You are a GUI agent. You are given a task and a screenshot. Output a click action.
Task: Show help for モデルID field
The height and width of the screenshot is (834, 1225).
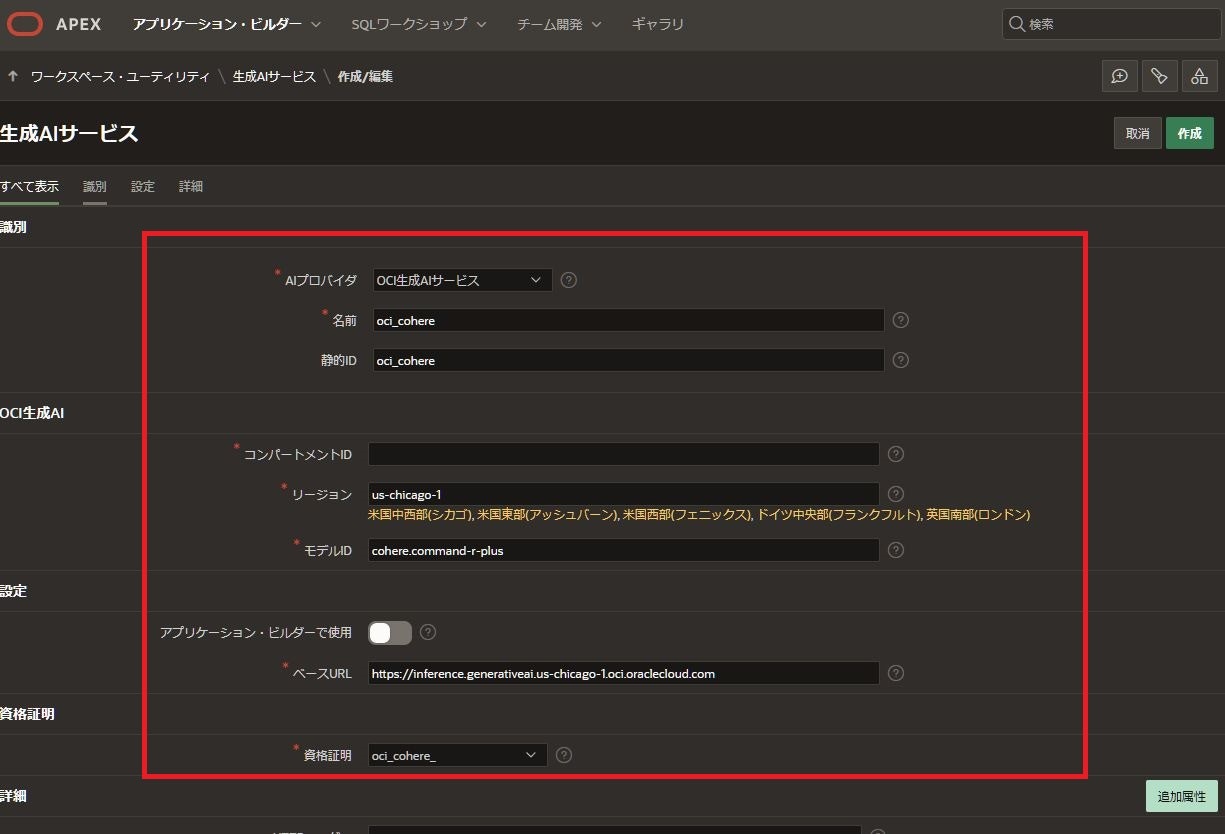(x=896, y=550)
